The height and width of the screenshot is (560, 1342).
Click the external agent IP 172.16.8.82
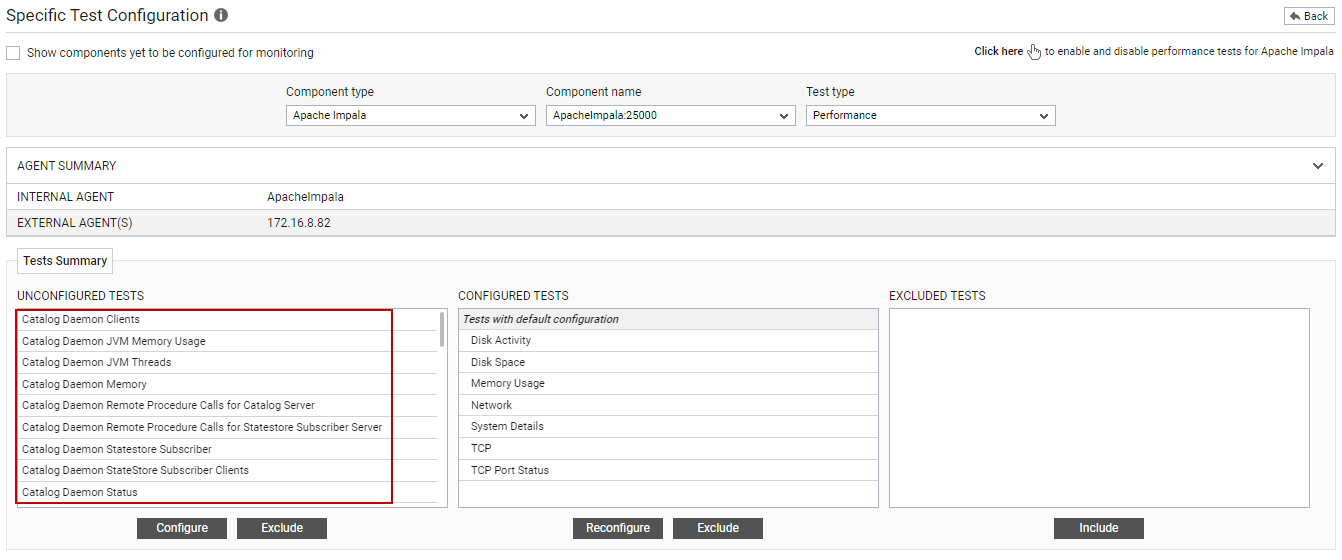(299, 223)
